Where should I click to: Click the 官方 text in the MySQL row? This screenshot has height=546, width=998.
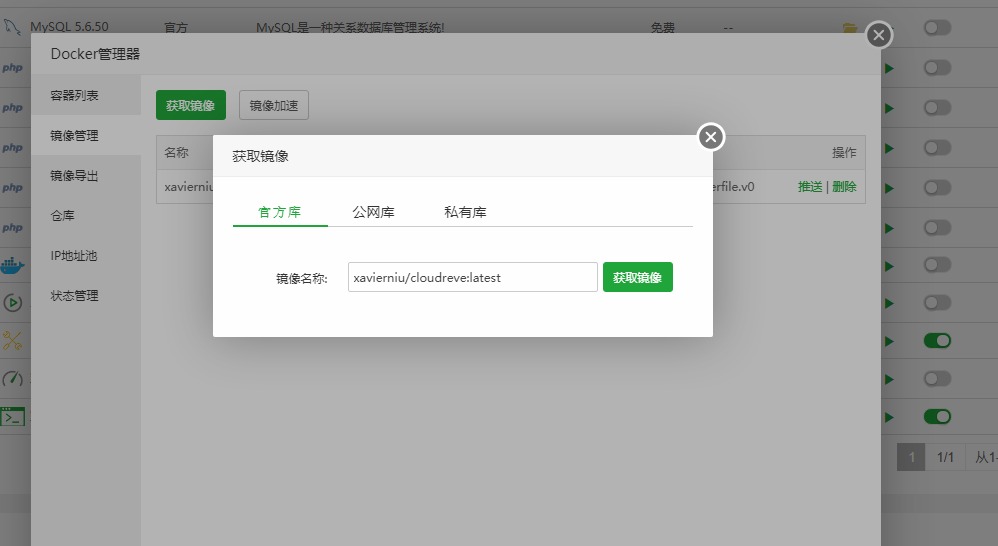(176, 28)
